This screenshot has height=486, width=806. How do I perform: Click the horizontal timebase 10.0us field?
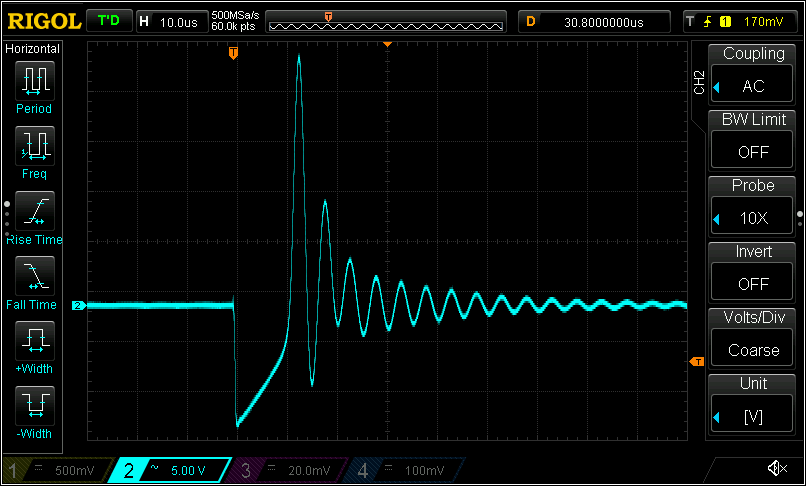coord(178,22)
